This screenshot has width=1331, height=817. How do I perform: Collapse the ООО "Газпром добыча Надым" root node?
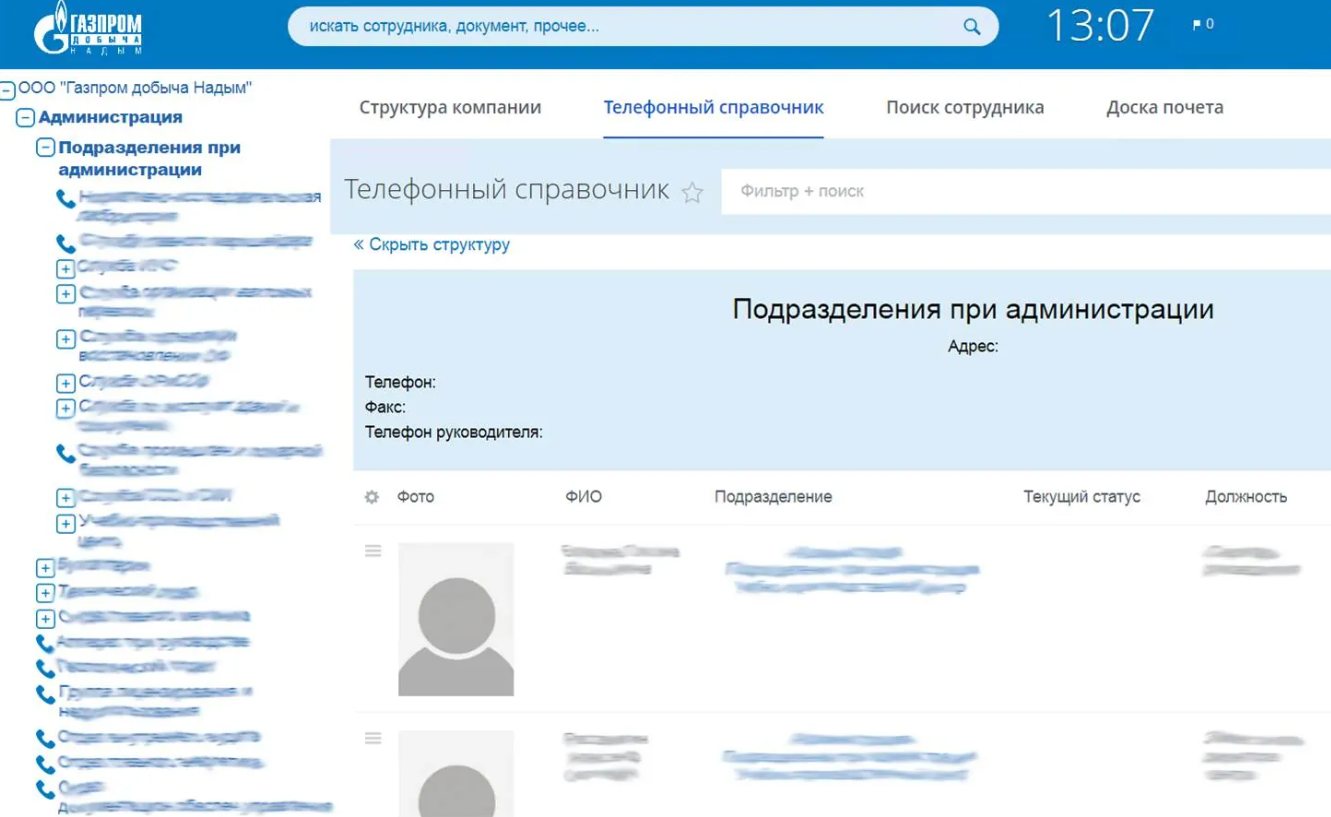[x=8, y=90]
